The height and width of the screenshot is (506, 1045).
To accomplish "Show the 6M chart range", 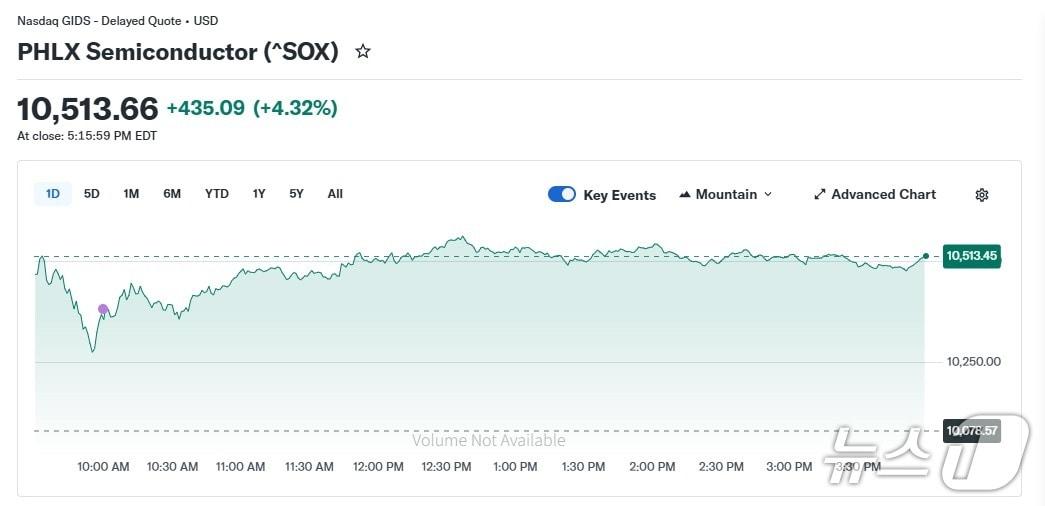I will click(172, 194).
